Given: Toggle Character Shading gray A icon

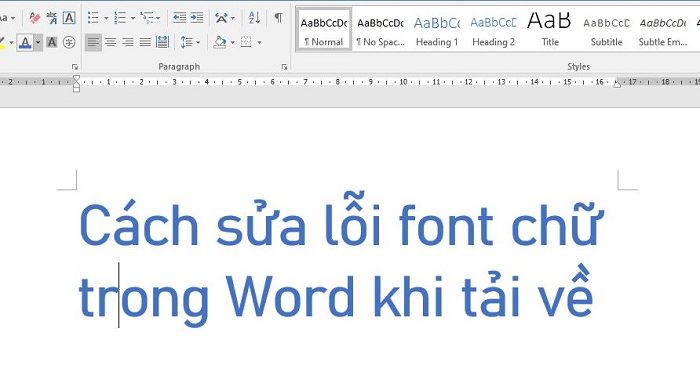Looking at the screenshot, I should (x=52, y=42).
